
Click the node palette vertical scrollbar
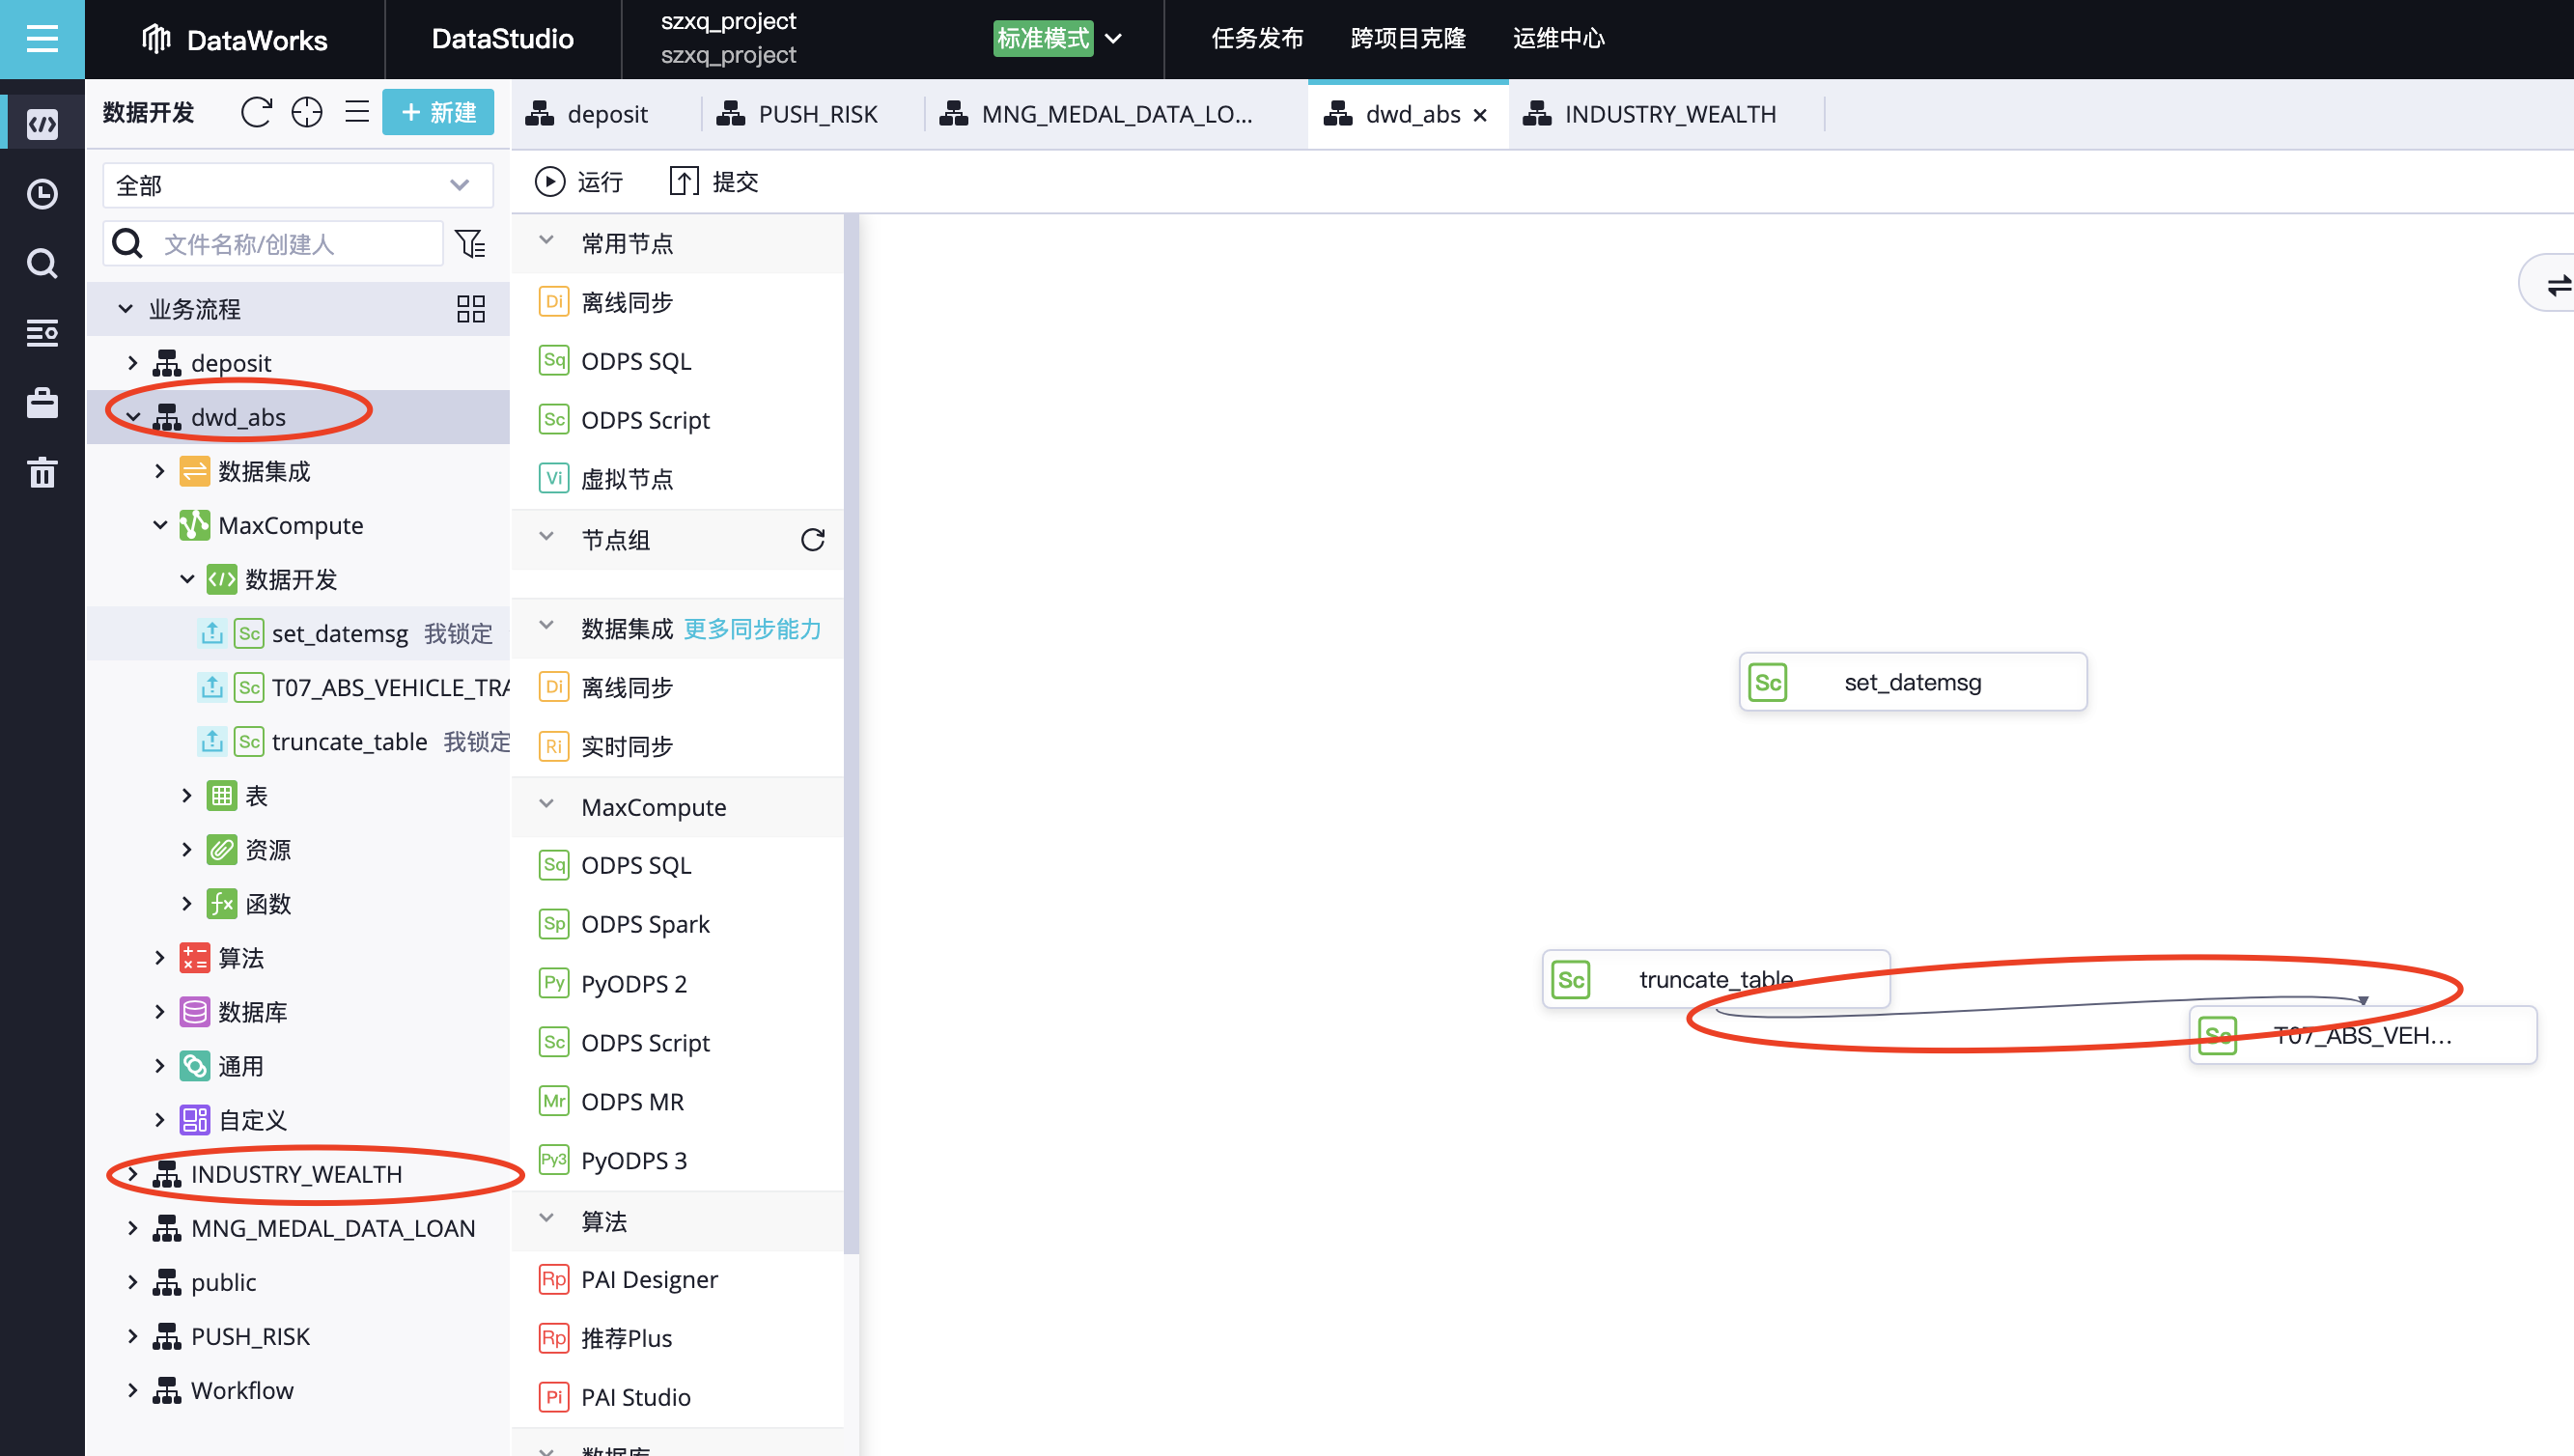coord(851,734)
